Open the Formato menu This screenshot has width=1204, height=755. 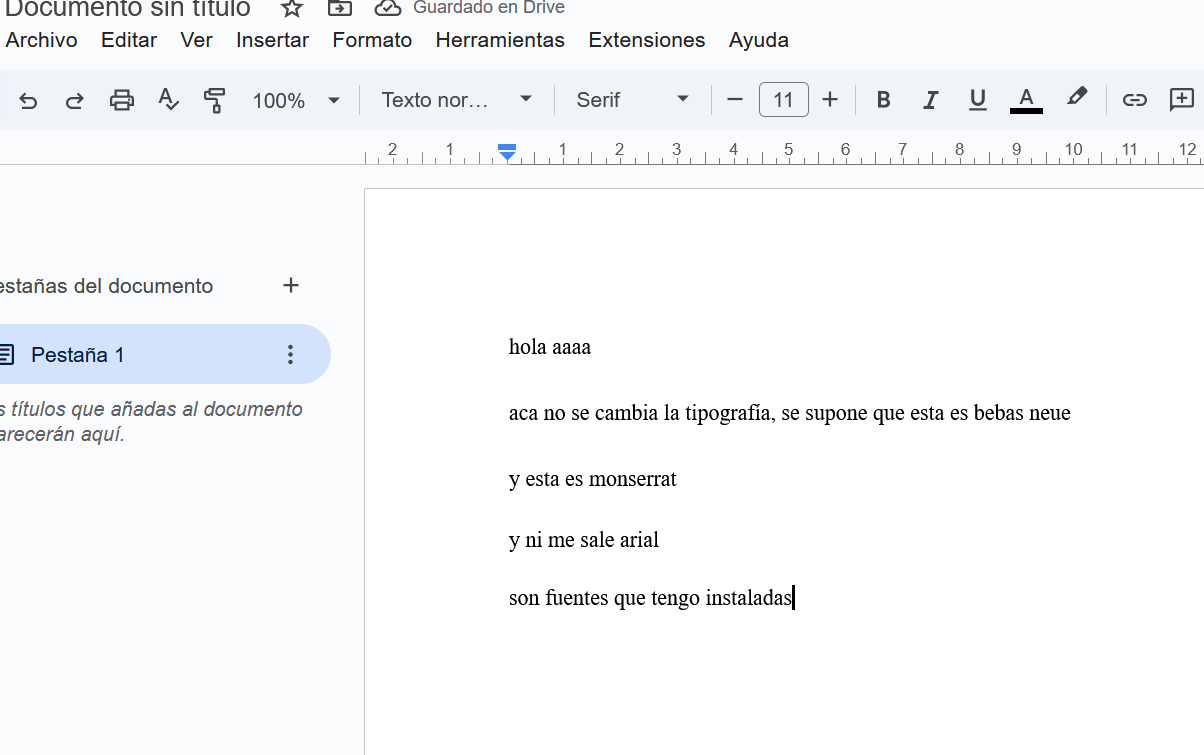372,40
